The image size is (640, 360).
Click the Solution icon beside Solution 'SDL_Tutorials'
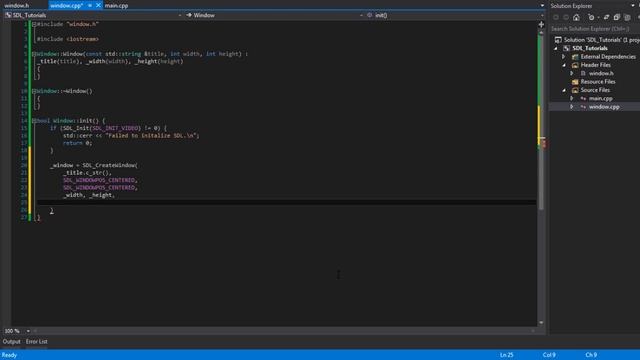(558, 40)
